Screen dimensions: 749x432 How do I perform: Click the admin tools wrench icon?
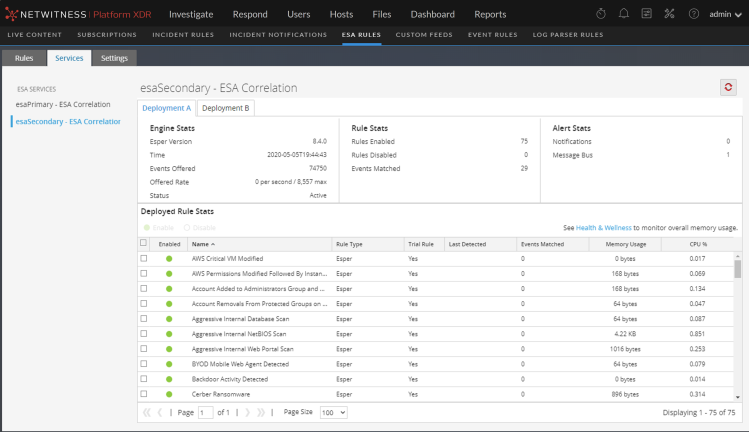tap(670, 14)
